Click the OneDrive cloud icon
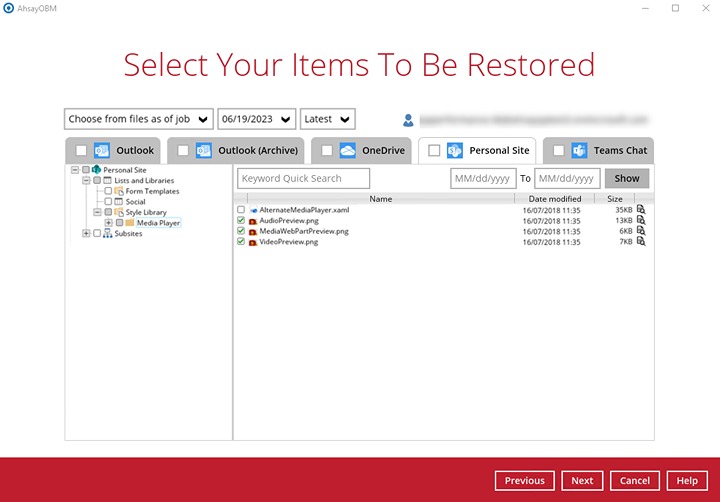This screenshot has width=720, height=502. (347, 151)
